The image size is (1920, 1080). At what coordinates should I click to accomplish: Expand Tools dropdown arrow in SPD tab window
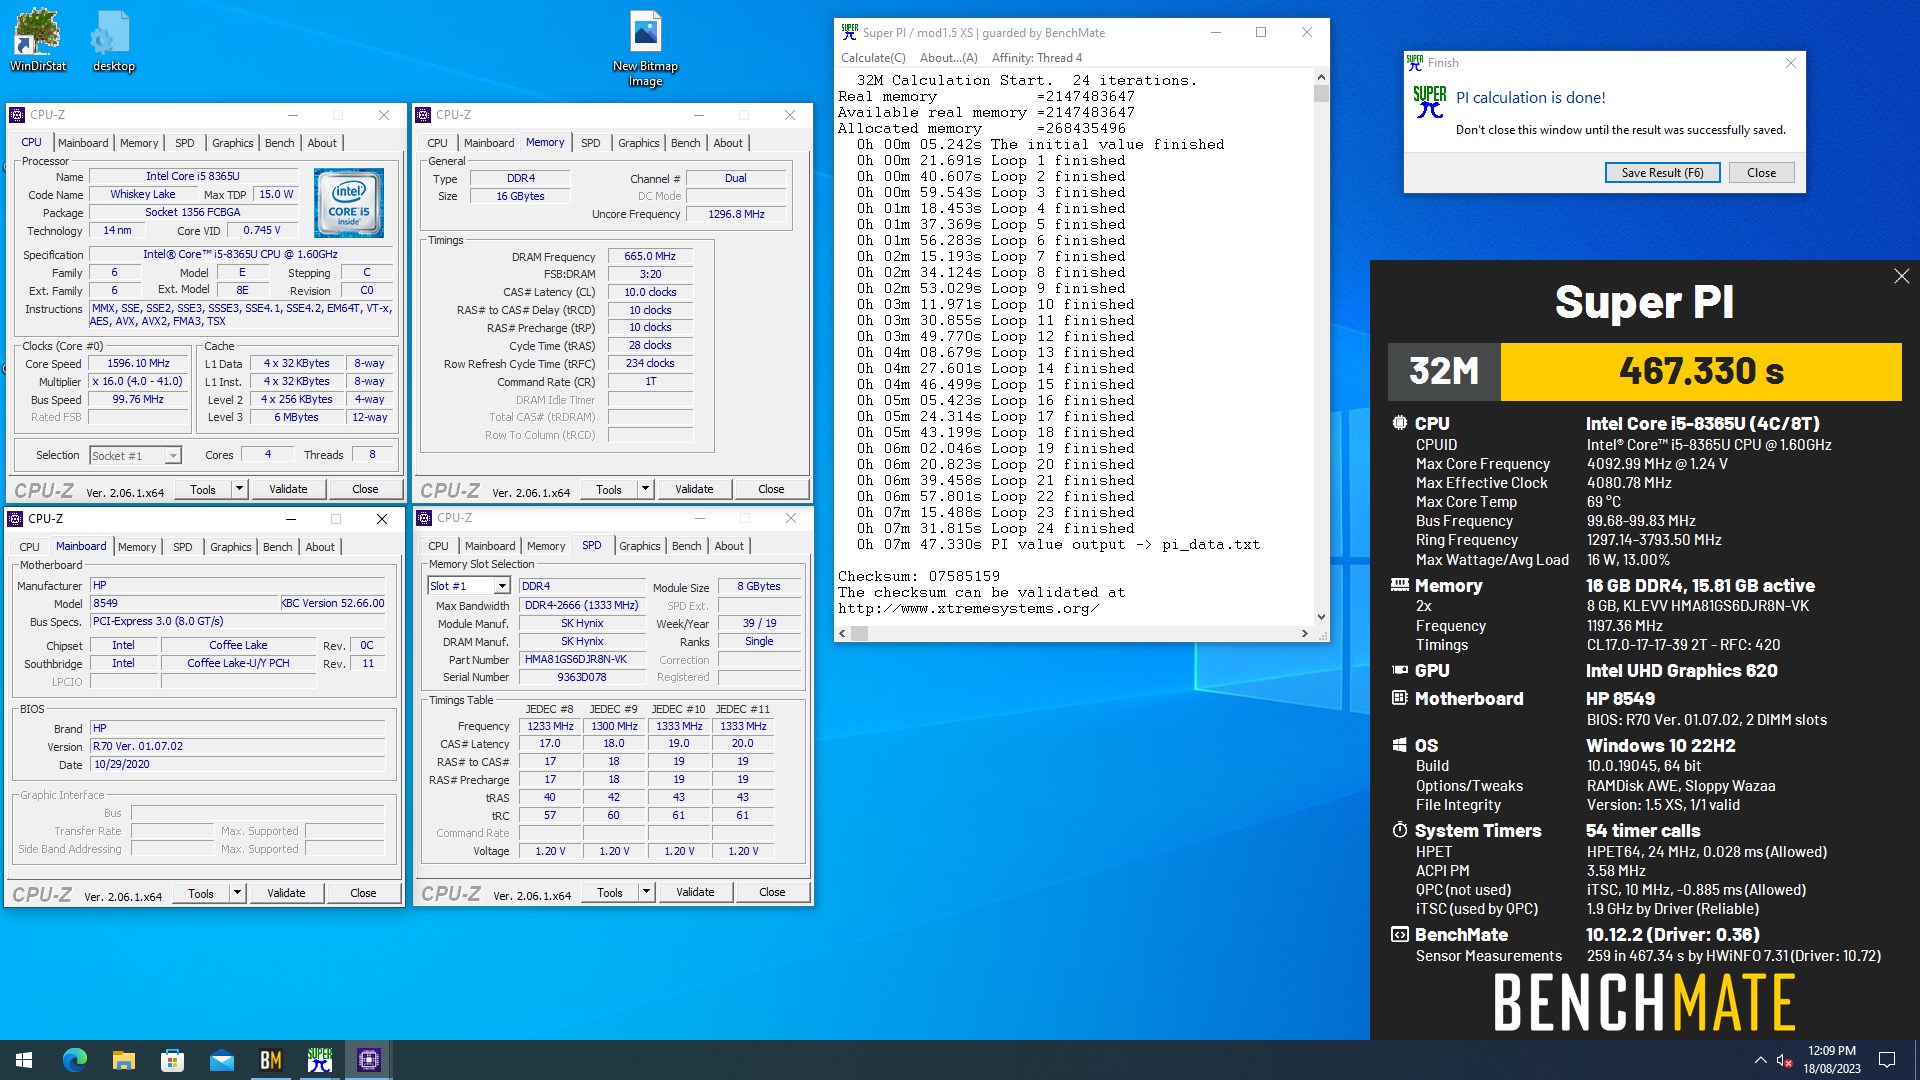[x=646, y=892]
